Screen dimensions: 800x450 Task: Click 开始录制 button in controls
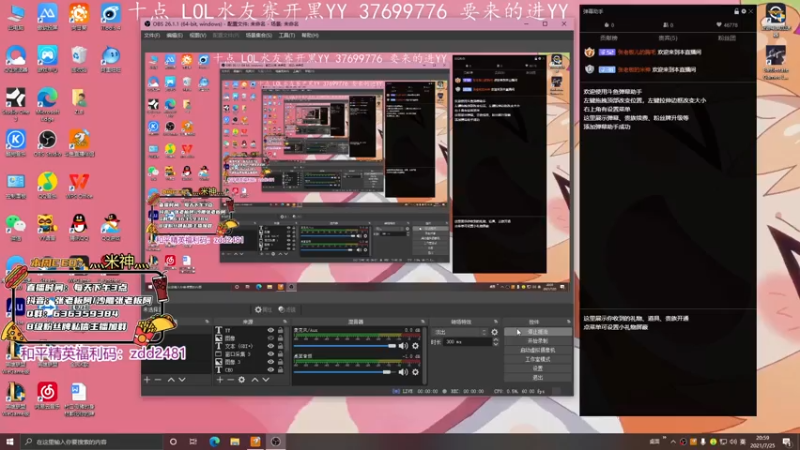pos(537,341)
